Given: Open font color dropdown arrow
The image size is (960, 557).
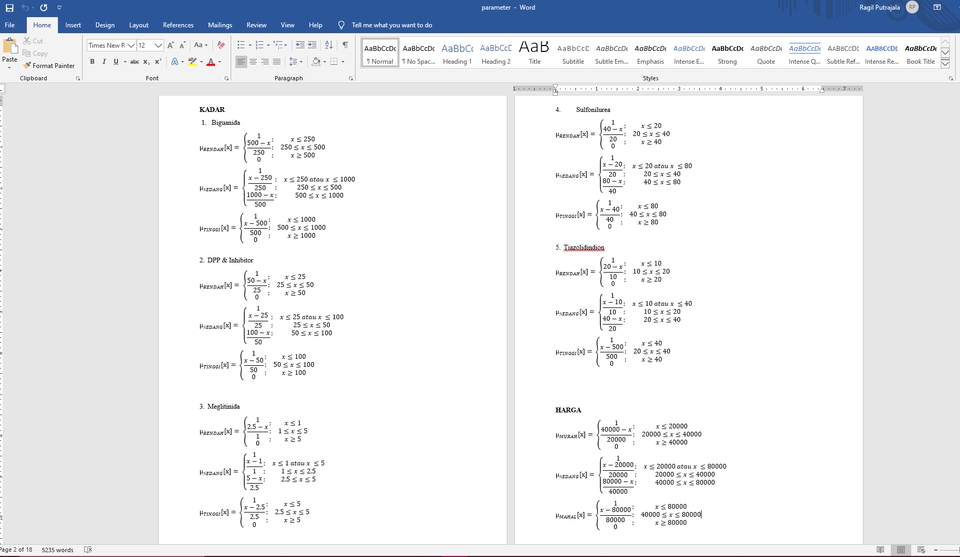Looking at the screenshot, I should (x=219, y=62).
